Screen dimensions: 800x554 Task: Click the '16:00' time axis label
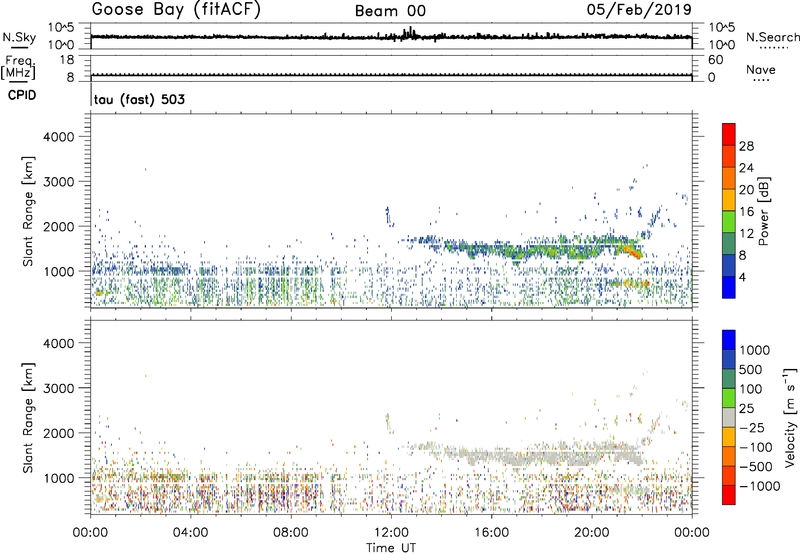492,533
